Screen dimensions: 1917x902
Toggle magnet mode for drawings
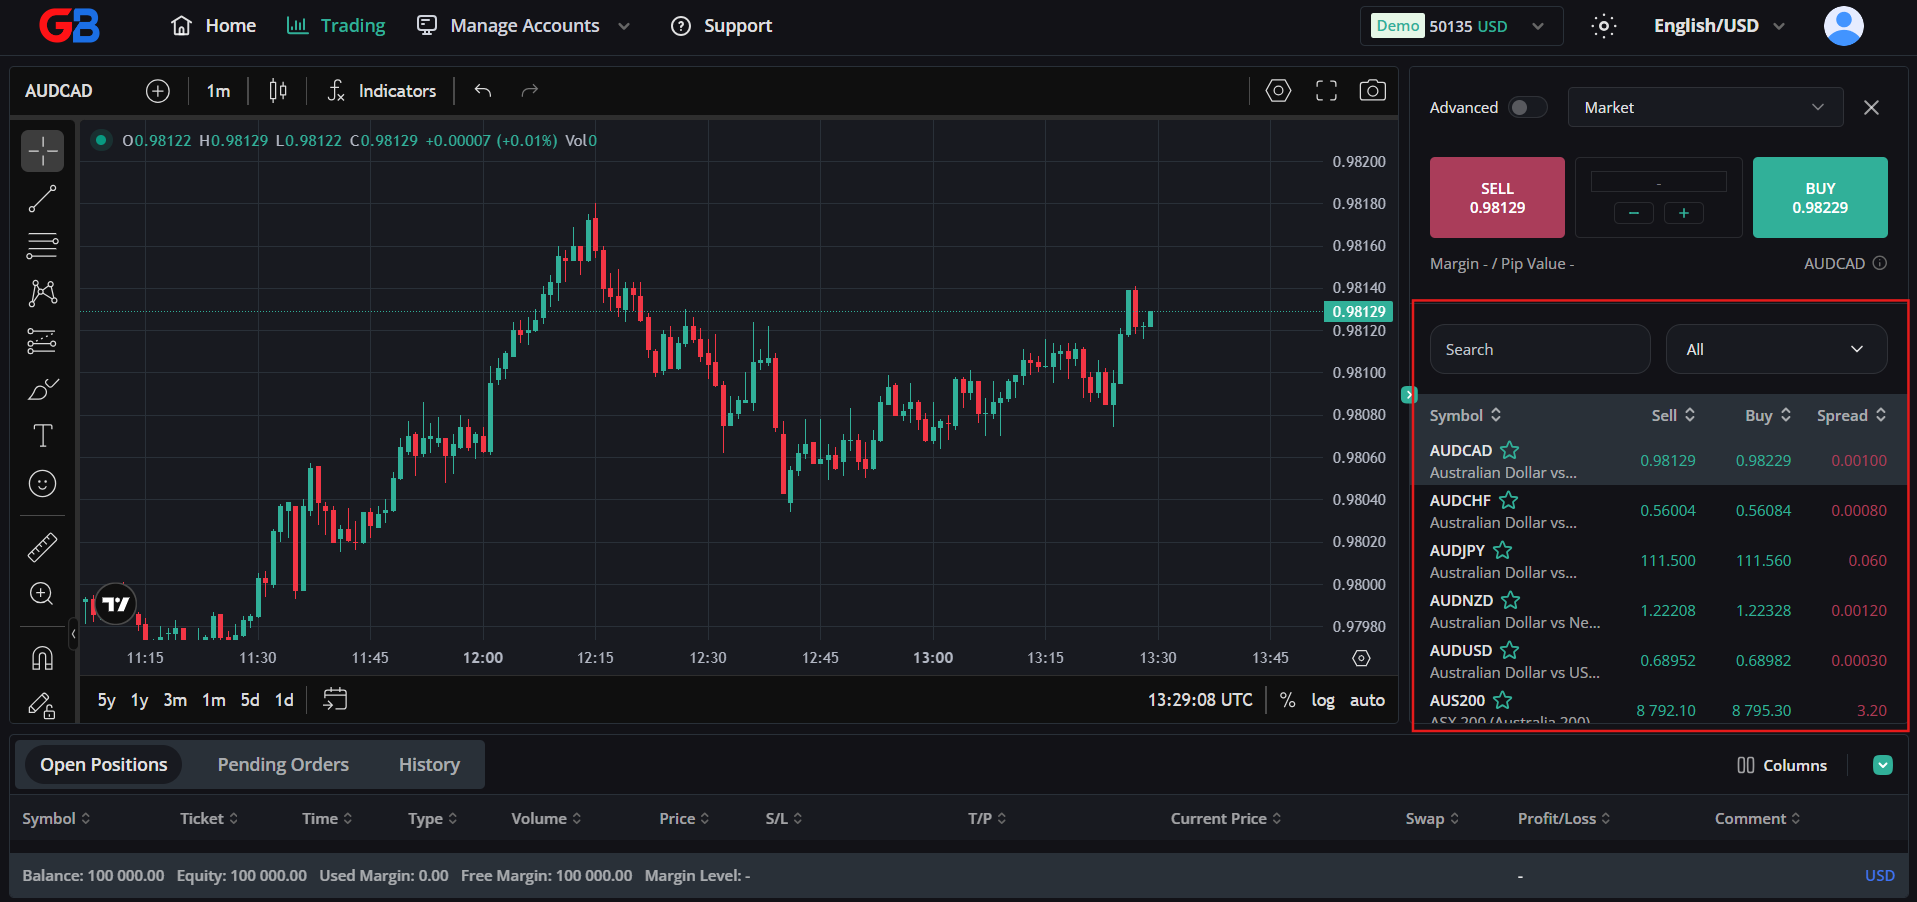[42, 658]
